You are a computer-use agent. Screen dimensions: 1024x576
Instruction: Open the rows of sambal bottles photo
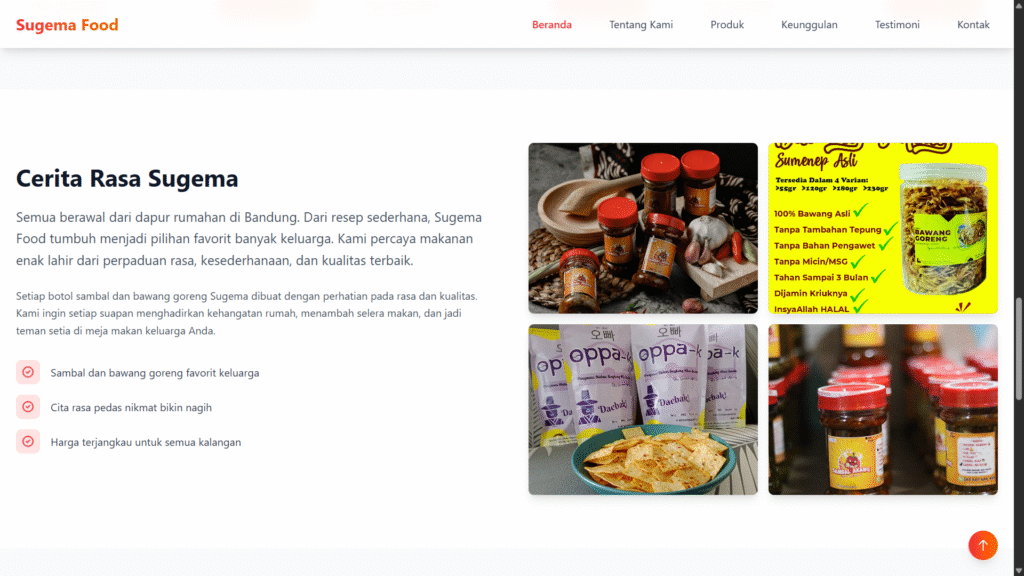click(883, 409)
